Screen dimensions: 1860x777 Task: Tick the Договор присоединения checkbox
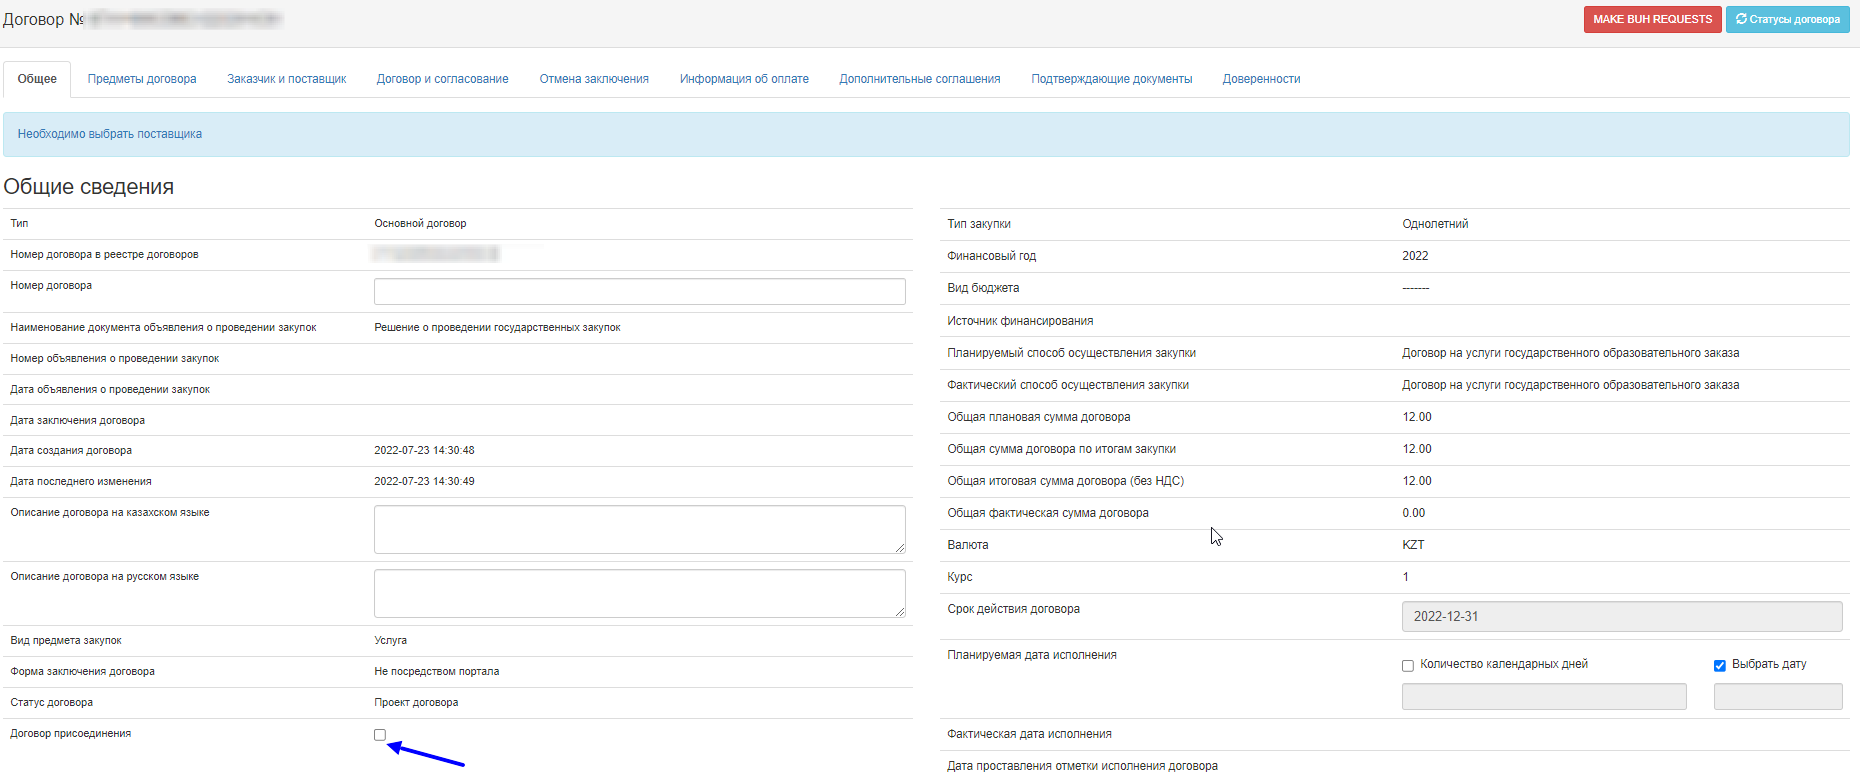[380, 735]
